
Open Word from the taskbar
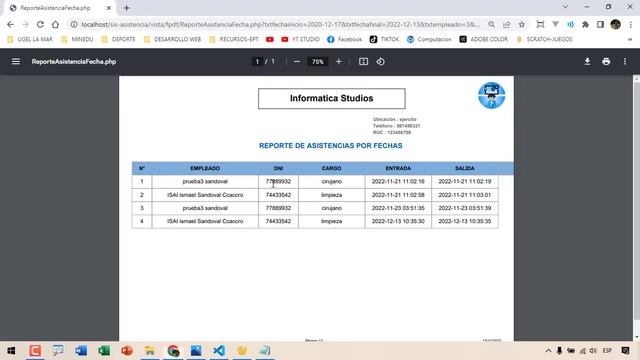point(81,351)
